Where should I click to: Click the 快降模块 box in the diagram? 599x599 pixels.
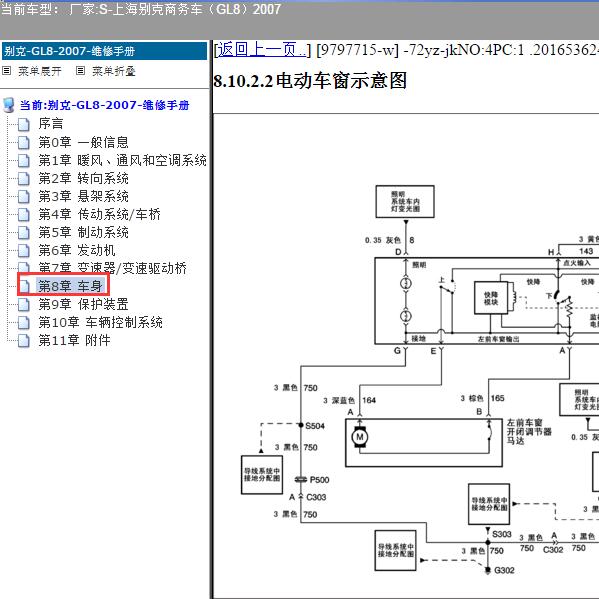491,298
